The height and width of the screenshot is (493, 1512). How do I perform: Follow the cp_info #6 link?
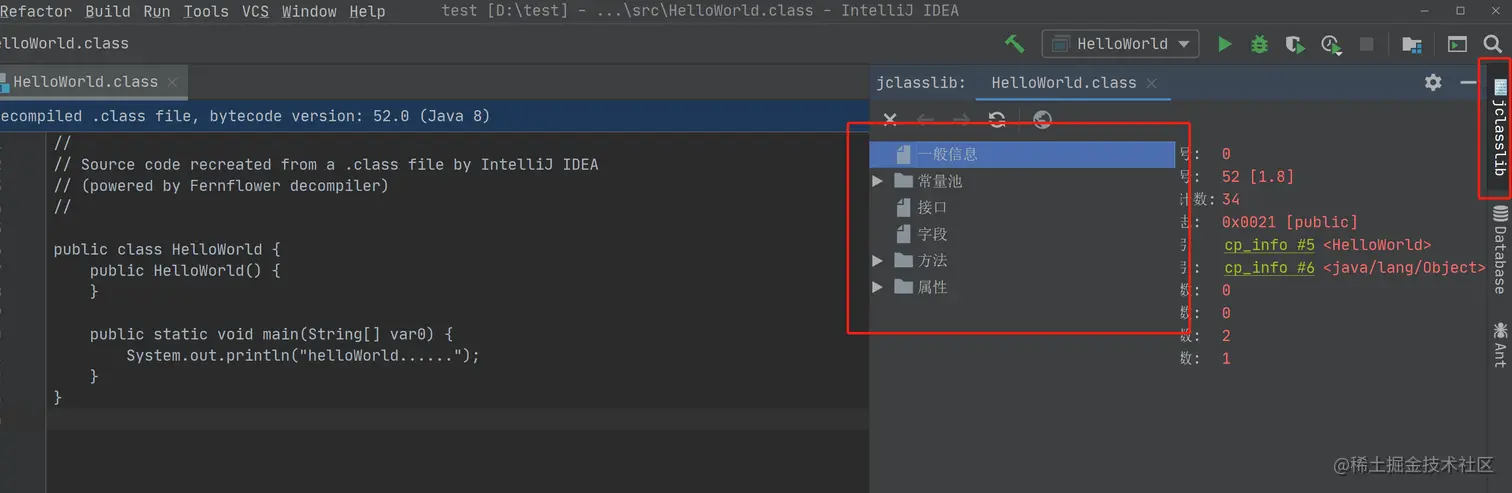1269,268
